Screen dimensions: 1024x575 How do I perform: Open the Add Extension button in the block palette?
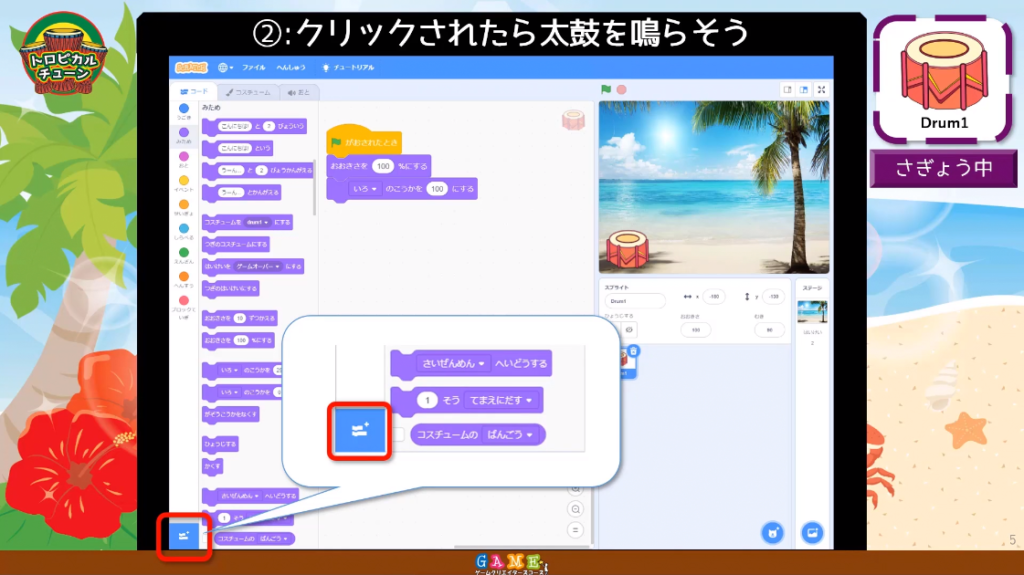(184, 536)
